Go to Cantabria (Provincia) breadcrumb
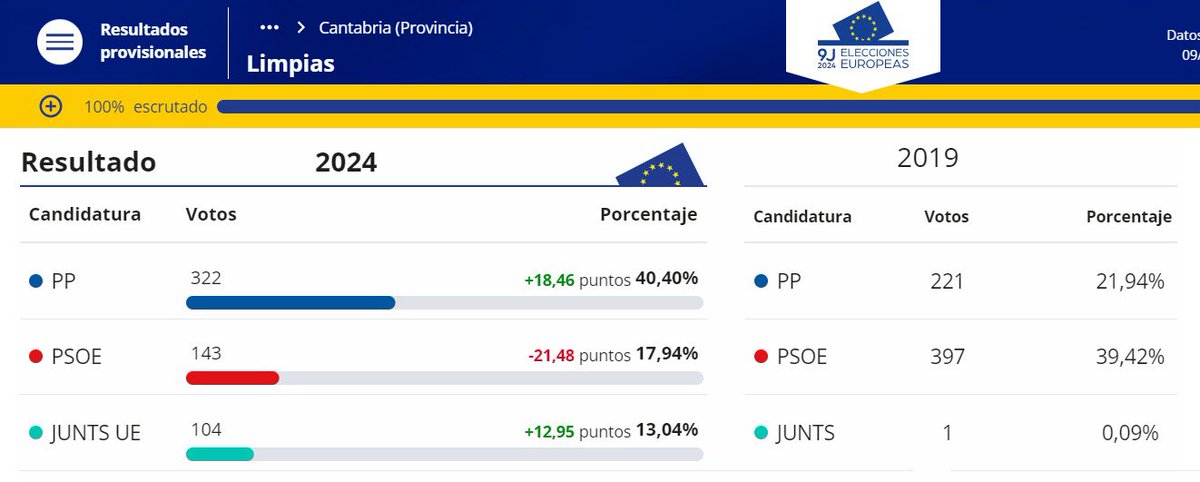This screenshot has width=1200, height=482. [x=396, y=28]
